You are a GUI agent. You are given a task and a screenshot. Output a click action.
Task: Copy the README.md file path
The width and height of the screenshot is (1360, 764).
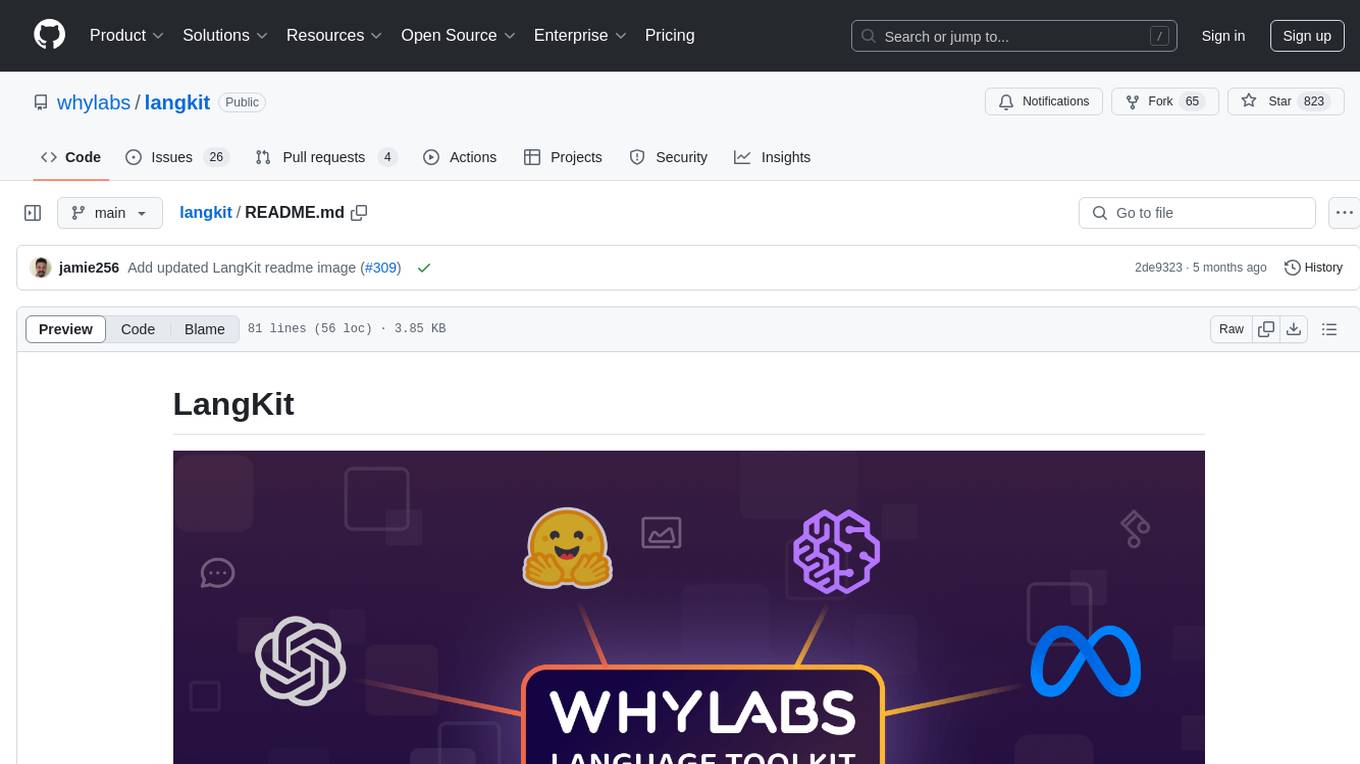(x=359, y=212)
